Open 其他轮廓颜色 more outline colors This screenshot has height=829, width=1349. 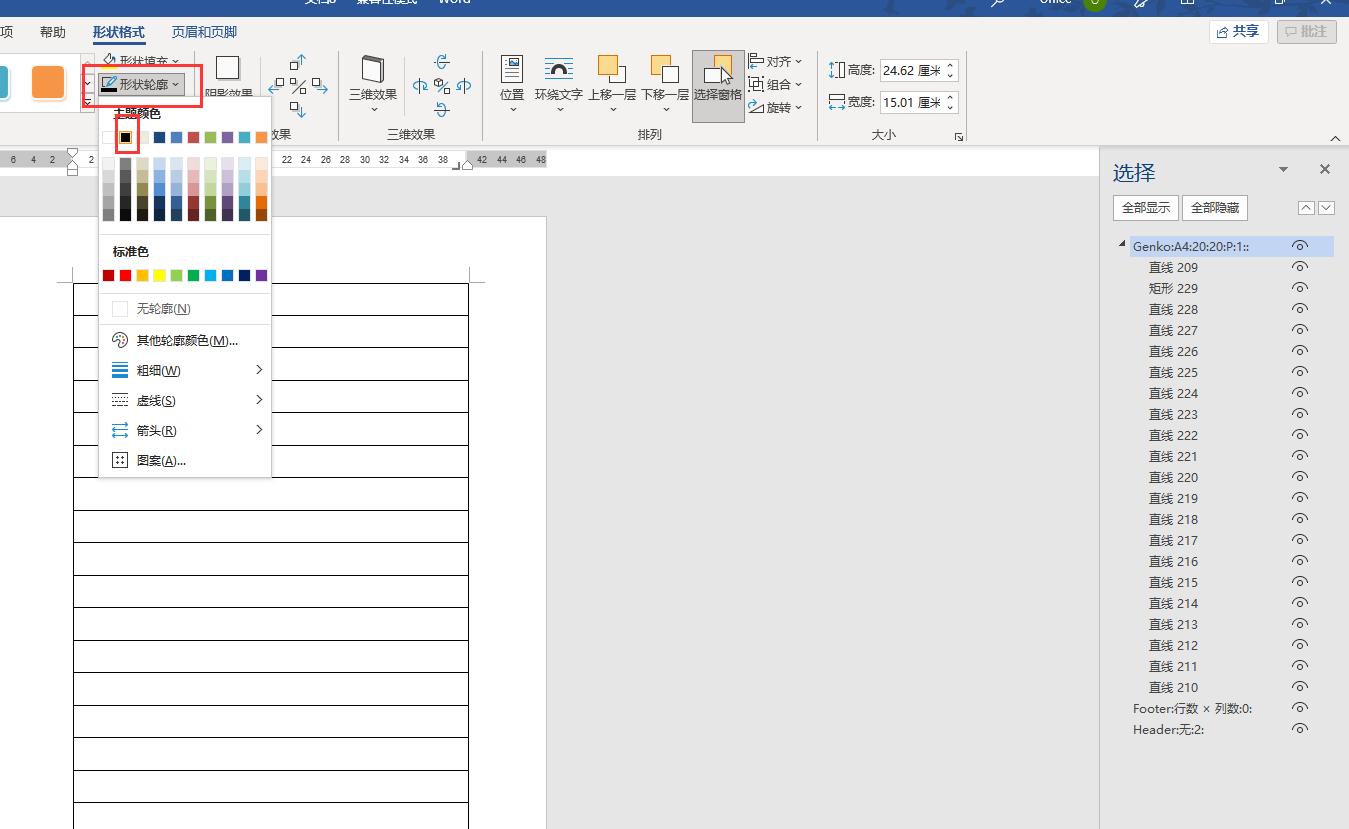[x=186, y=340]
